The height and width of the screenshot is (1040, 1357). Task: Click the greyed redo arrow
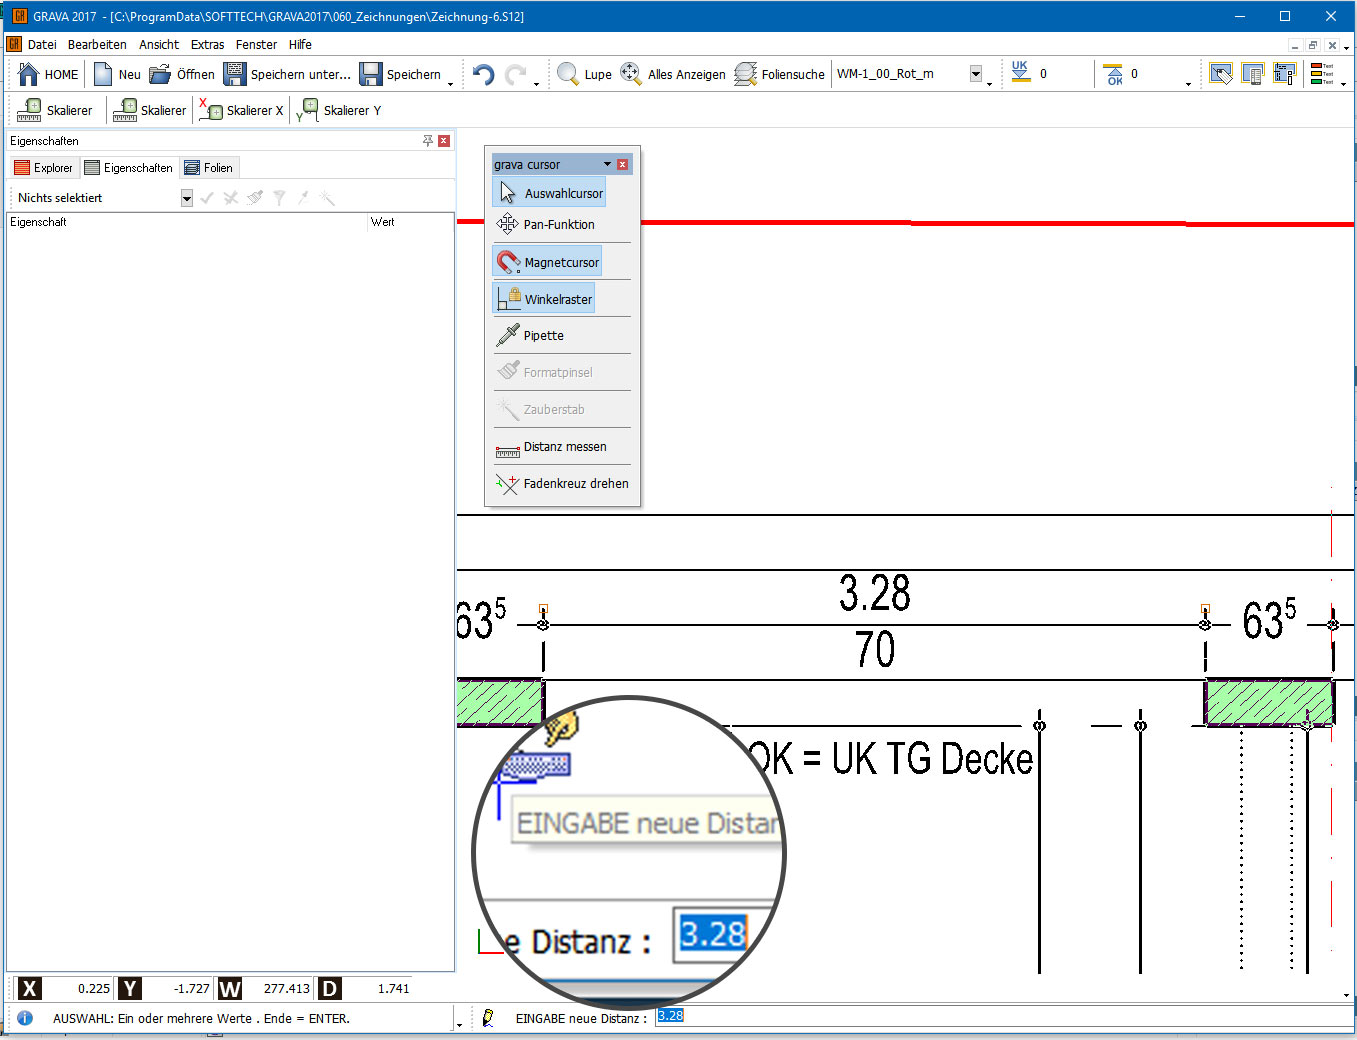pyautogui.click(x=515, y=74)
